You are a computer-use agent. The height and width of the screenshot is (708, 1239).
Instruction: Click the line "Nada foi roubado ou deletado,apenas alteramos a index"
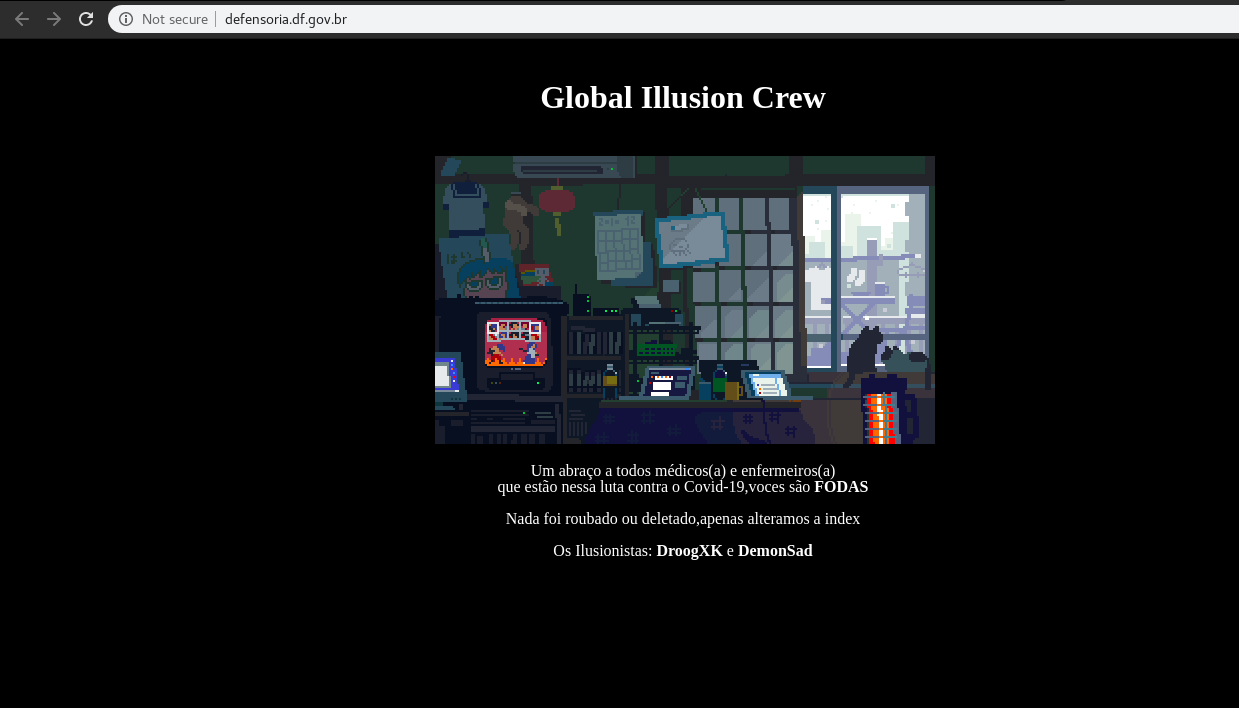tap(683, 519)
